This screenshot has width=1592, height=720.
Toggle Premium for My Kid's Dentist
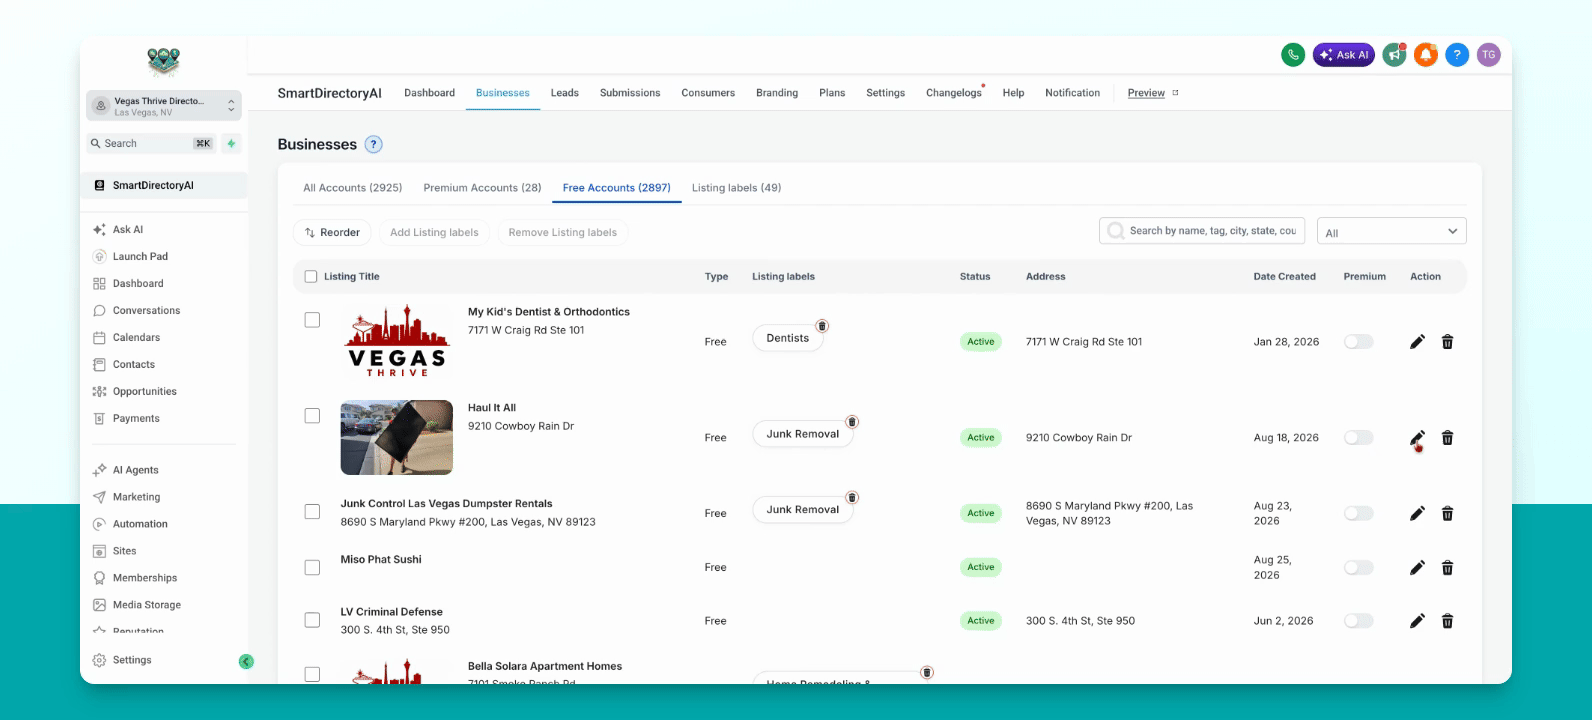point(1358,342)
